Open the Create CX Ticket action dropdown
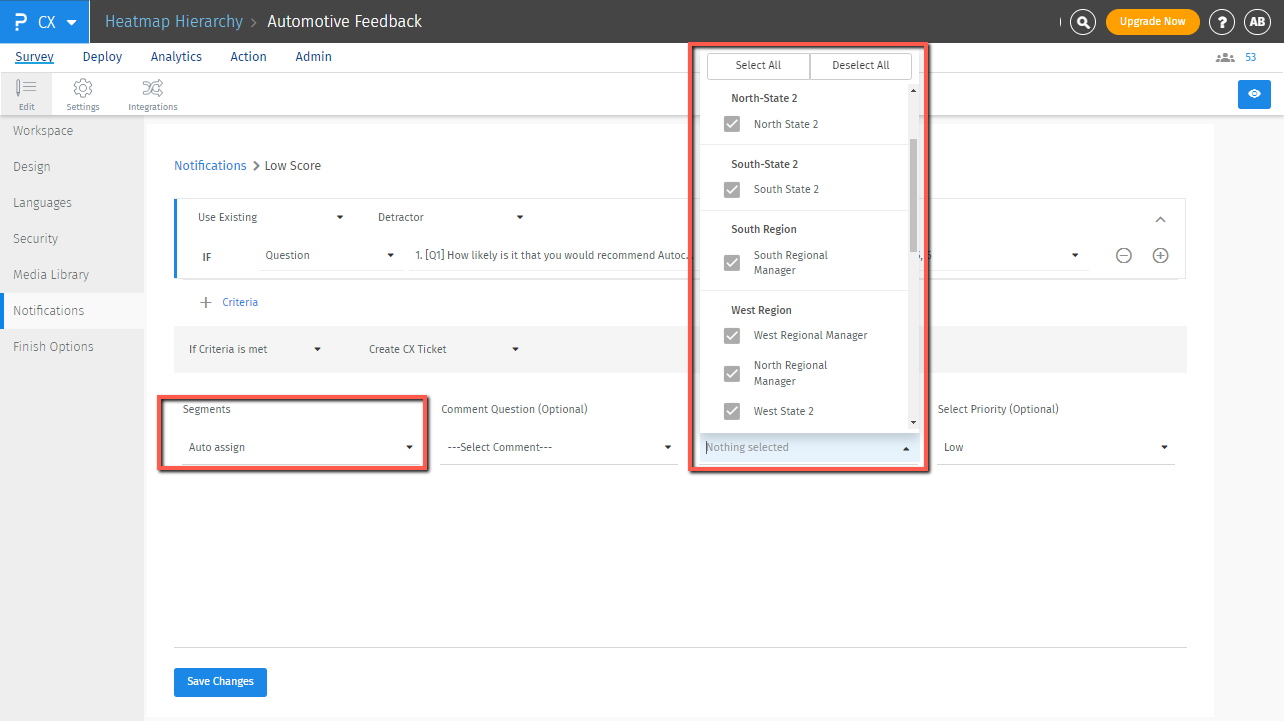The image size is (1284, 721). click(443, 349)
